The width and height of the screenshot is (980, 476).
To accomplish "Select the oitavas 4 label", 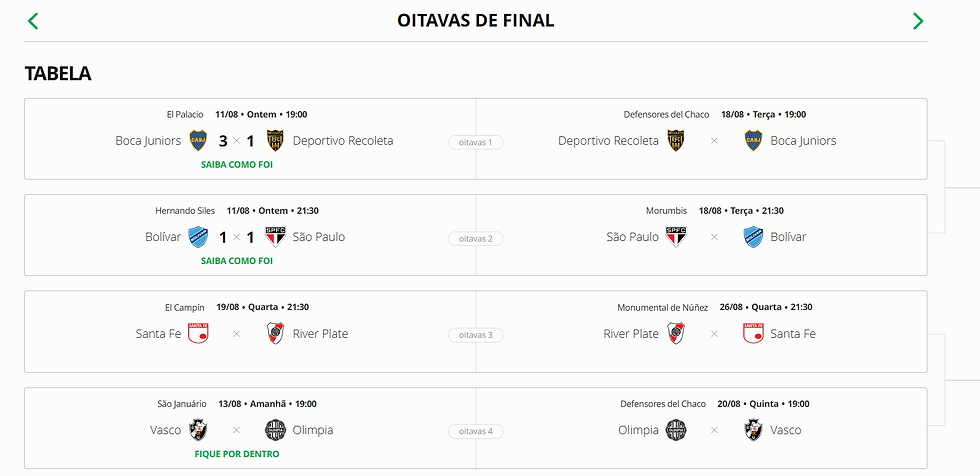I will coord(476,431).
